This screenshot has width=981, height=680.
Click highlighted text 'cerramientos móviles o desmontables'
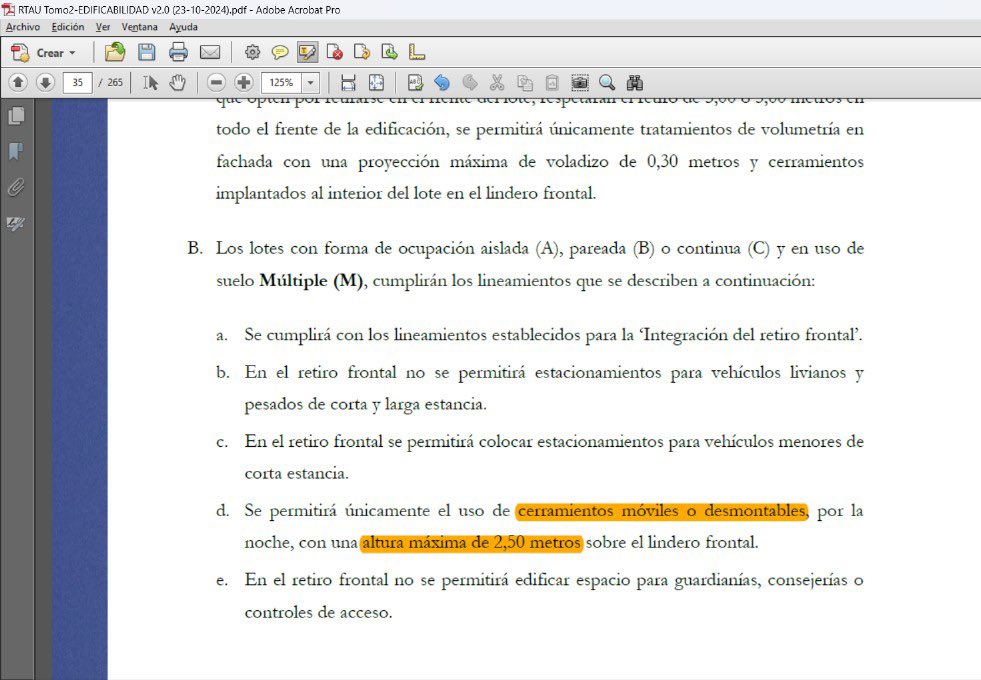click(x=661, y=511)
